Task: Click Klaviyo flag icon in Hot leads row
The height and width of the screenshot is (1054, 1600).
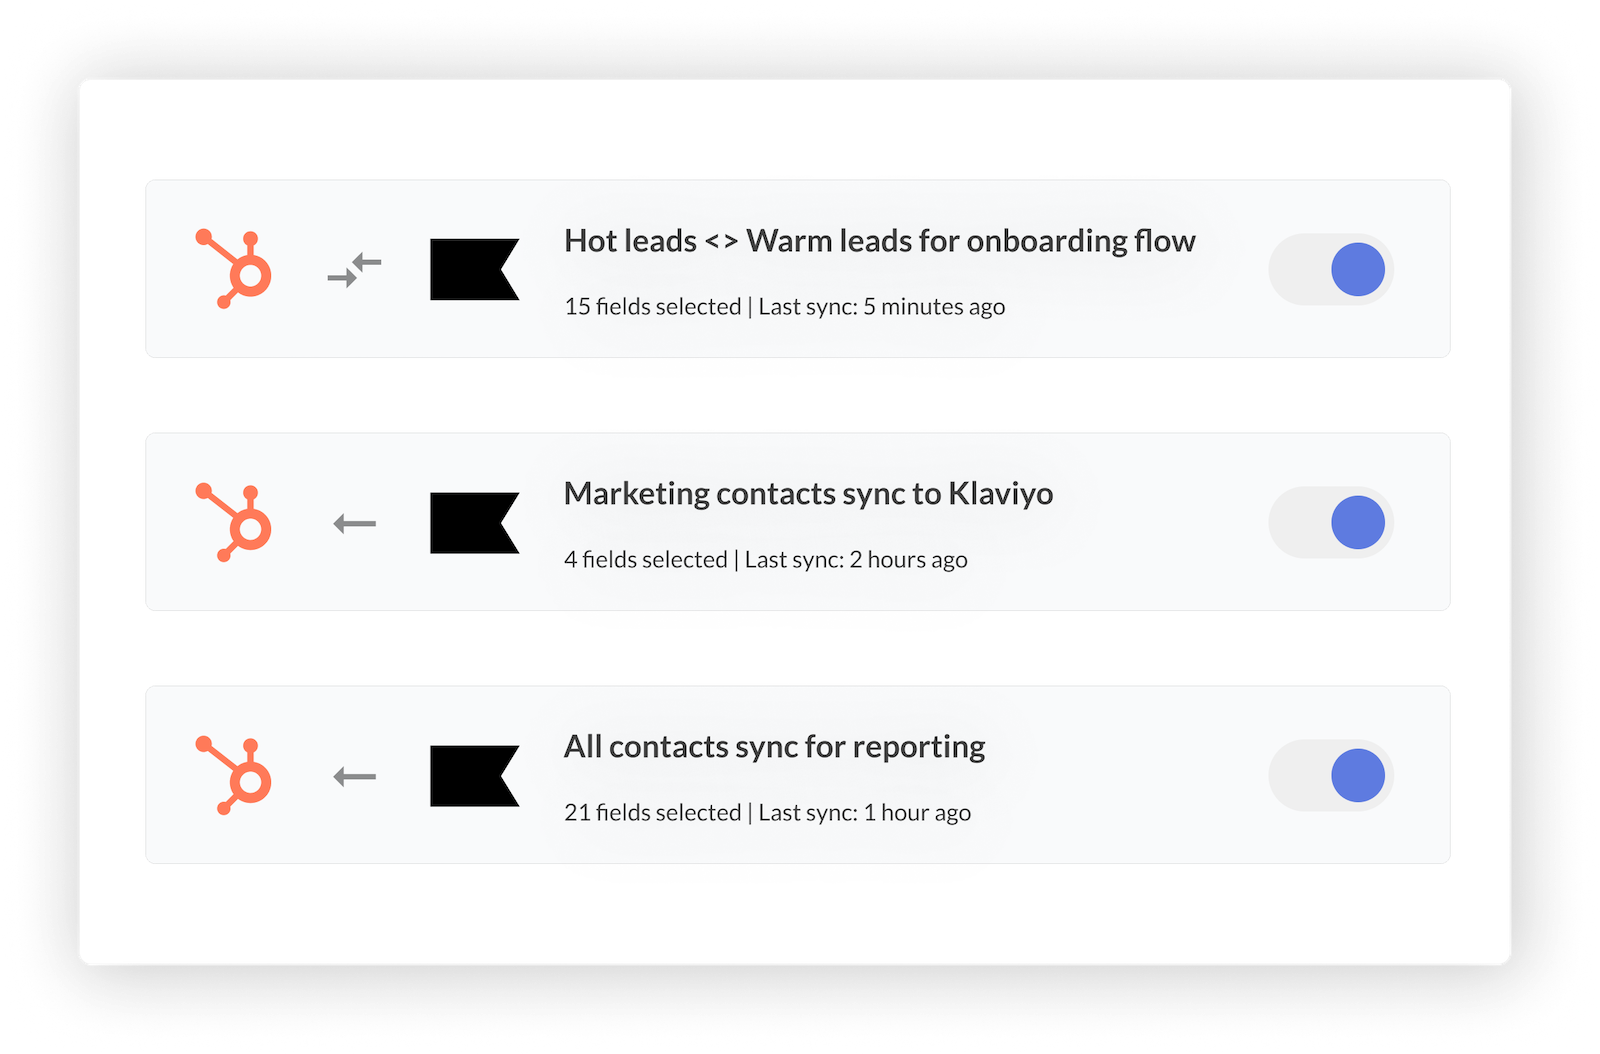Action: pos(474,269)
